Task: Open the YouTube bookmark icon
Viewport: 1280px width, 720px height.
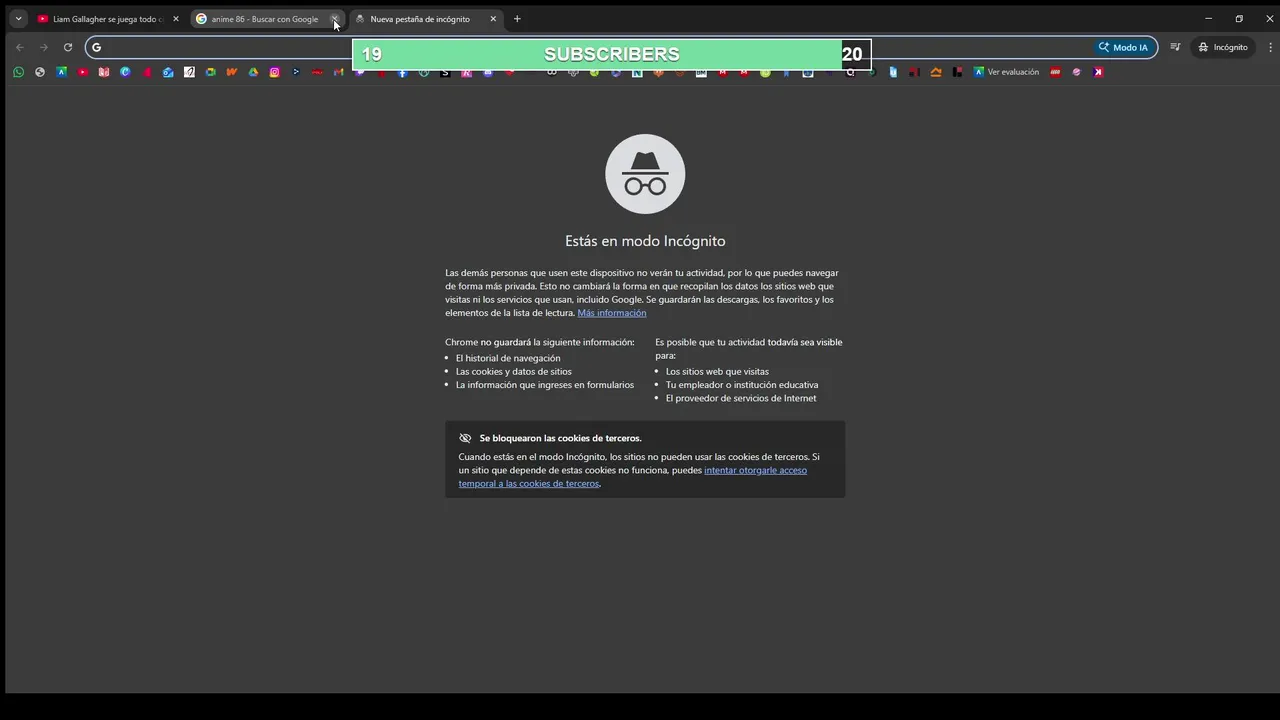Action: 83,72
